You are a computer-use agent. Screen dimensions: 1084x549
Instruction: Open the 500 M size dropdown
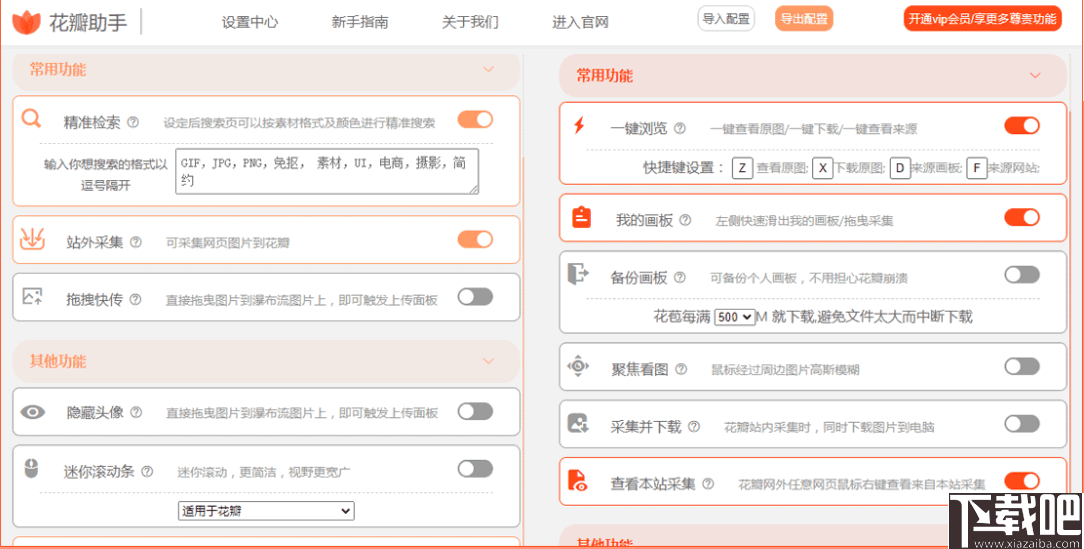pyautogui.click(x=734, y=317)
